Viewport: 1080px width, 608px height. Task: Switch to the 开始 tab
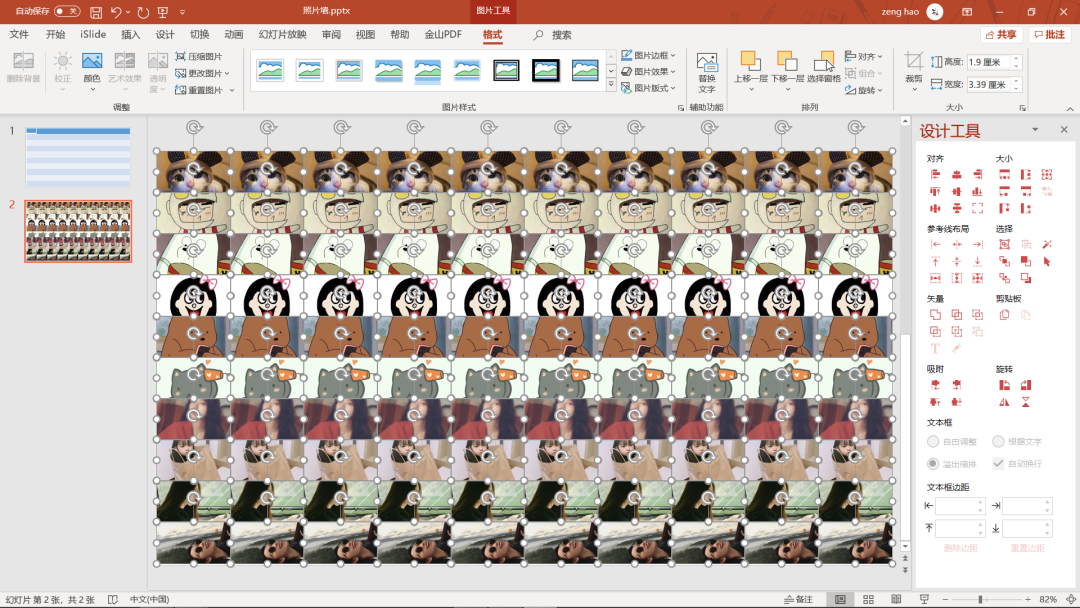pos(55,34)
